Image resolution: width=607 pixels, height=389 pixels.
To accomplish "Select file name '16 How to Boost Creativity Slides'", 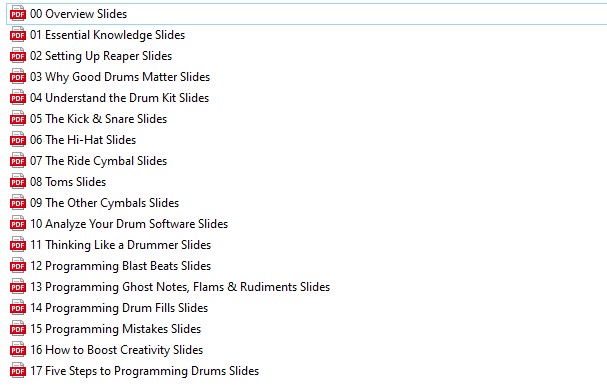I will point(117,350).
